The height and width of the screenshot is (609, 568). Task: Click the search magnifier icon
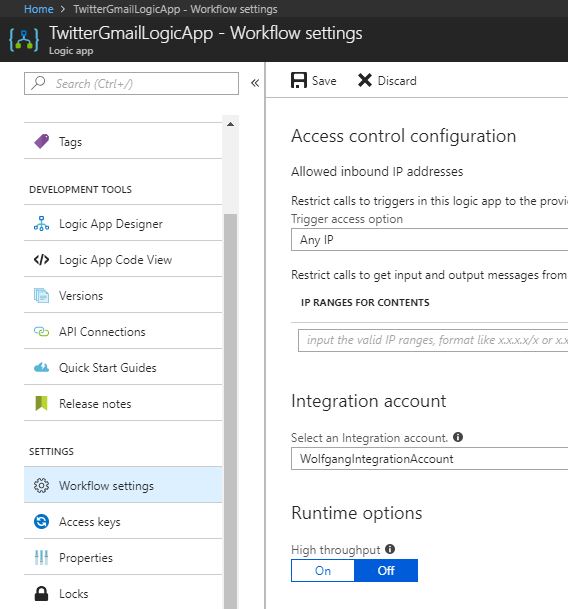coord(38,83)
